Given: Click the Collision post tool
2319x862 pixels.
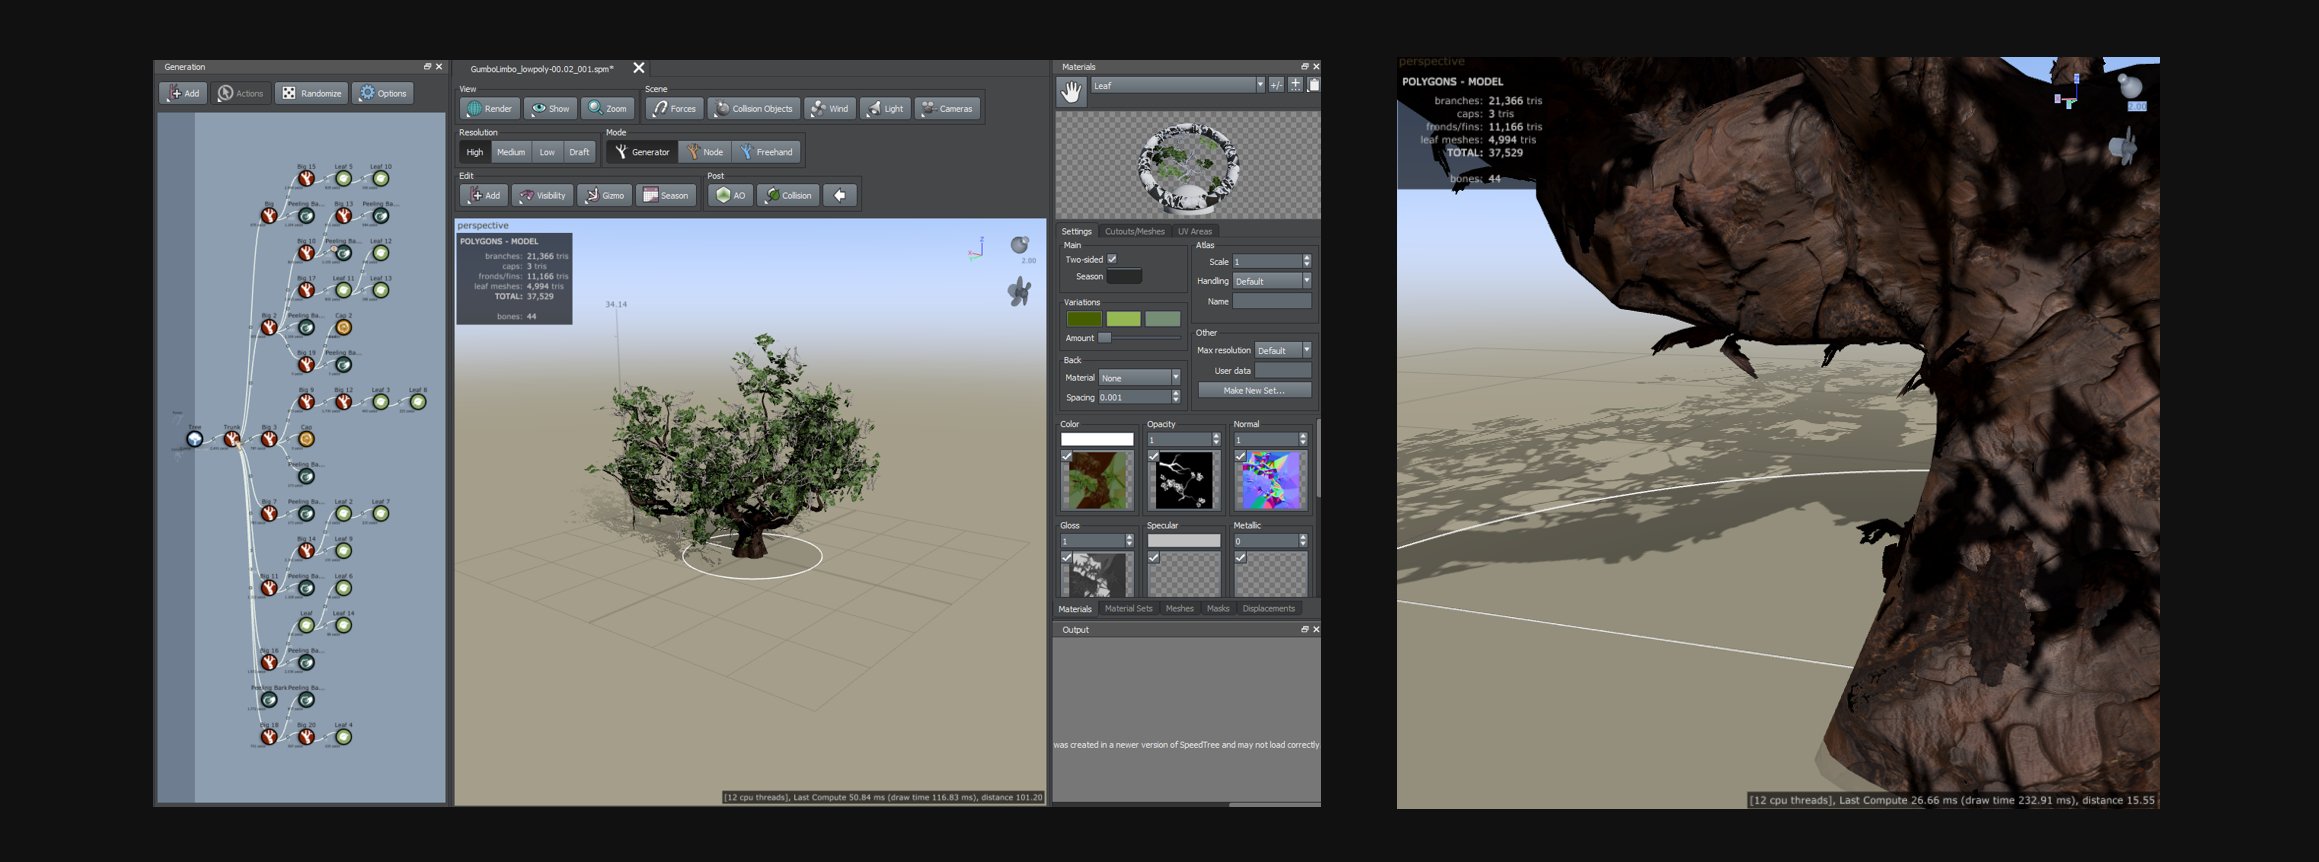Looking at the screenshot, I should pyautogui.click(x=788, y=195).
